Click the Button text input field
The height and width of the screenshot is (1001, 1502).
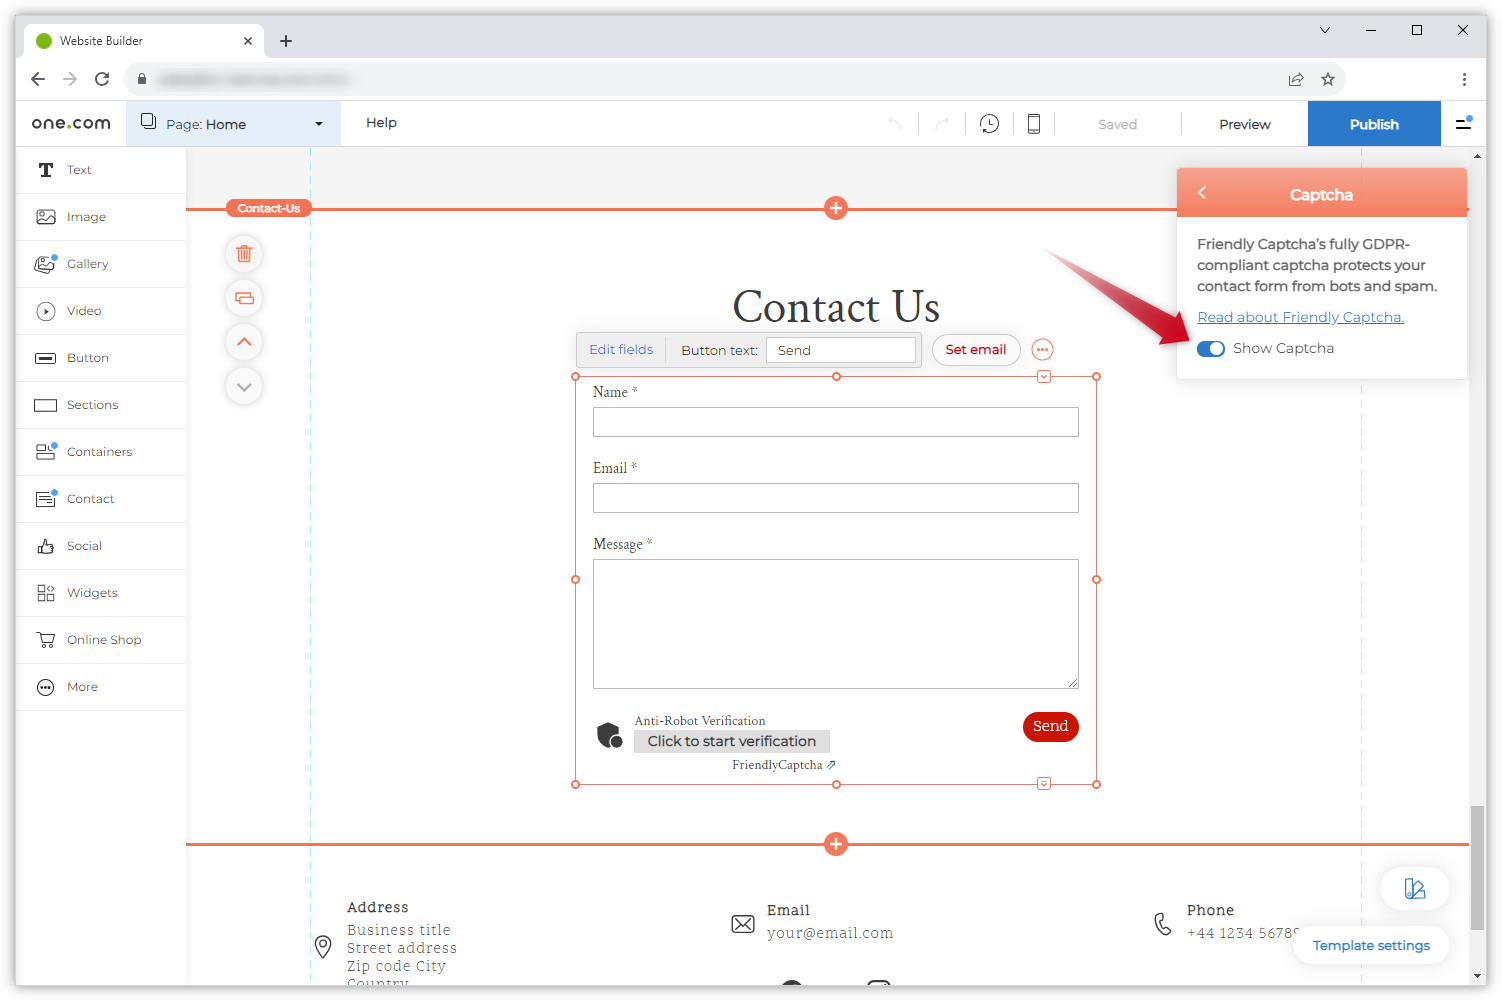(841, 350)
